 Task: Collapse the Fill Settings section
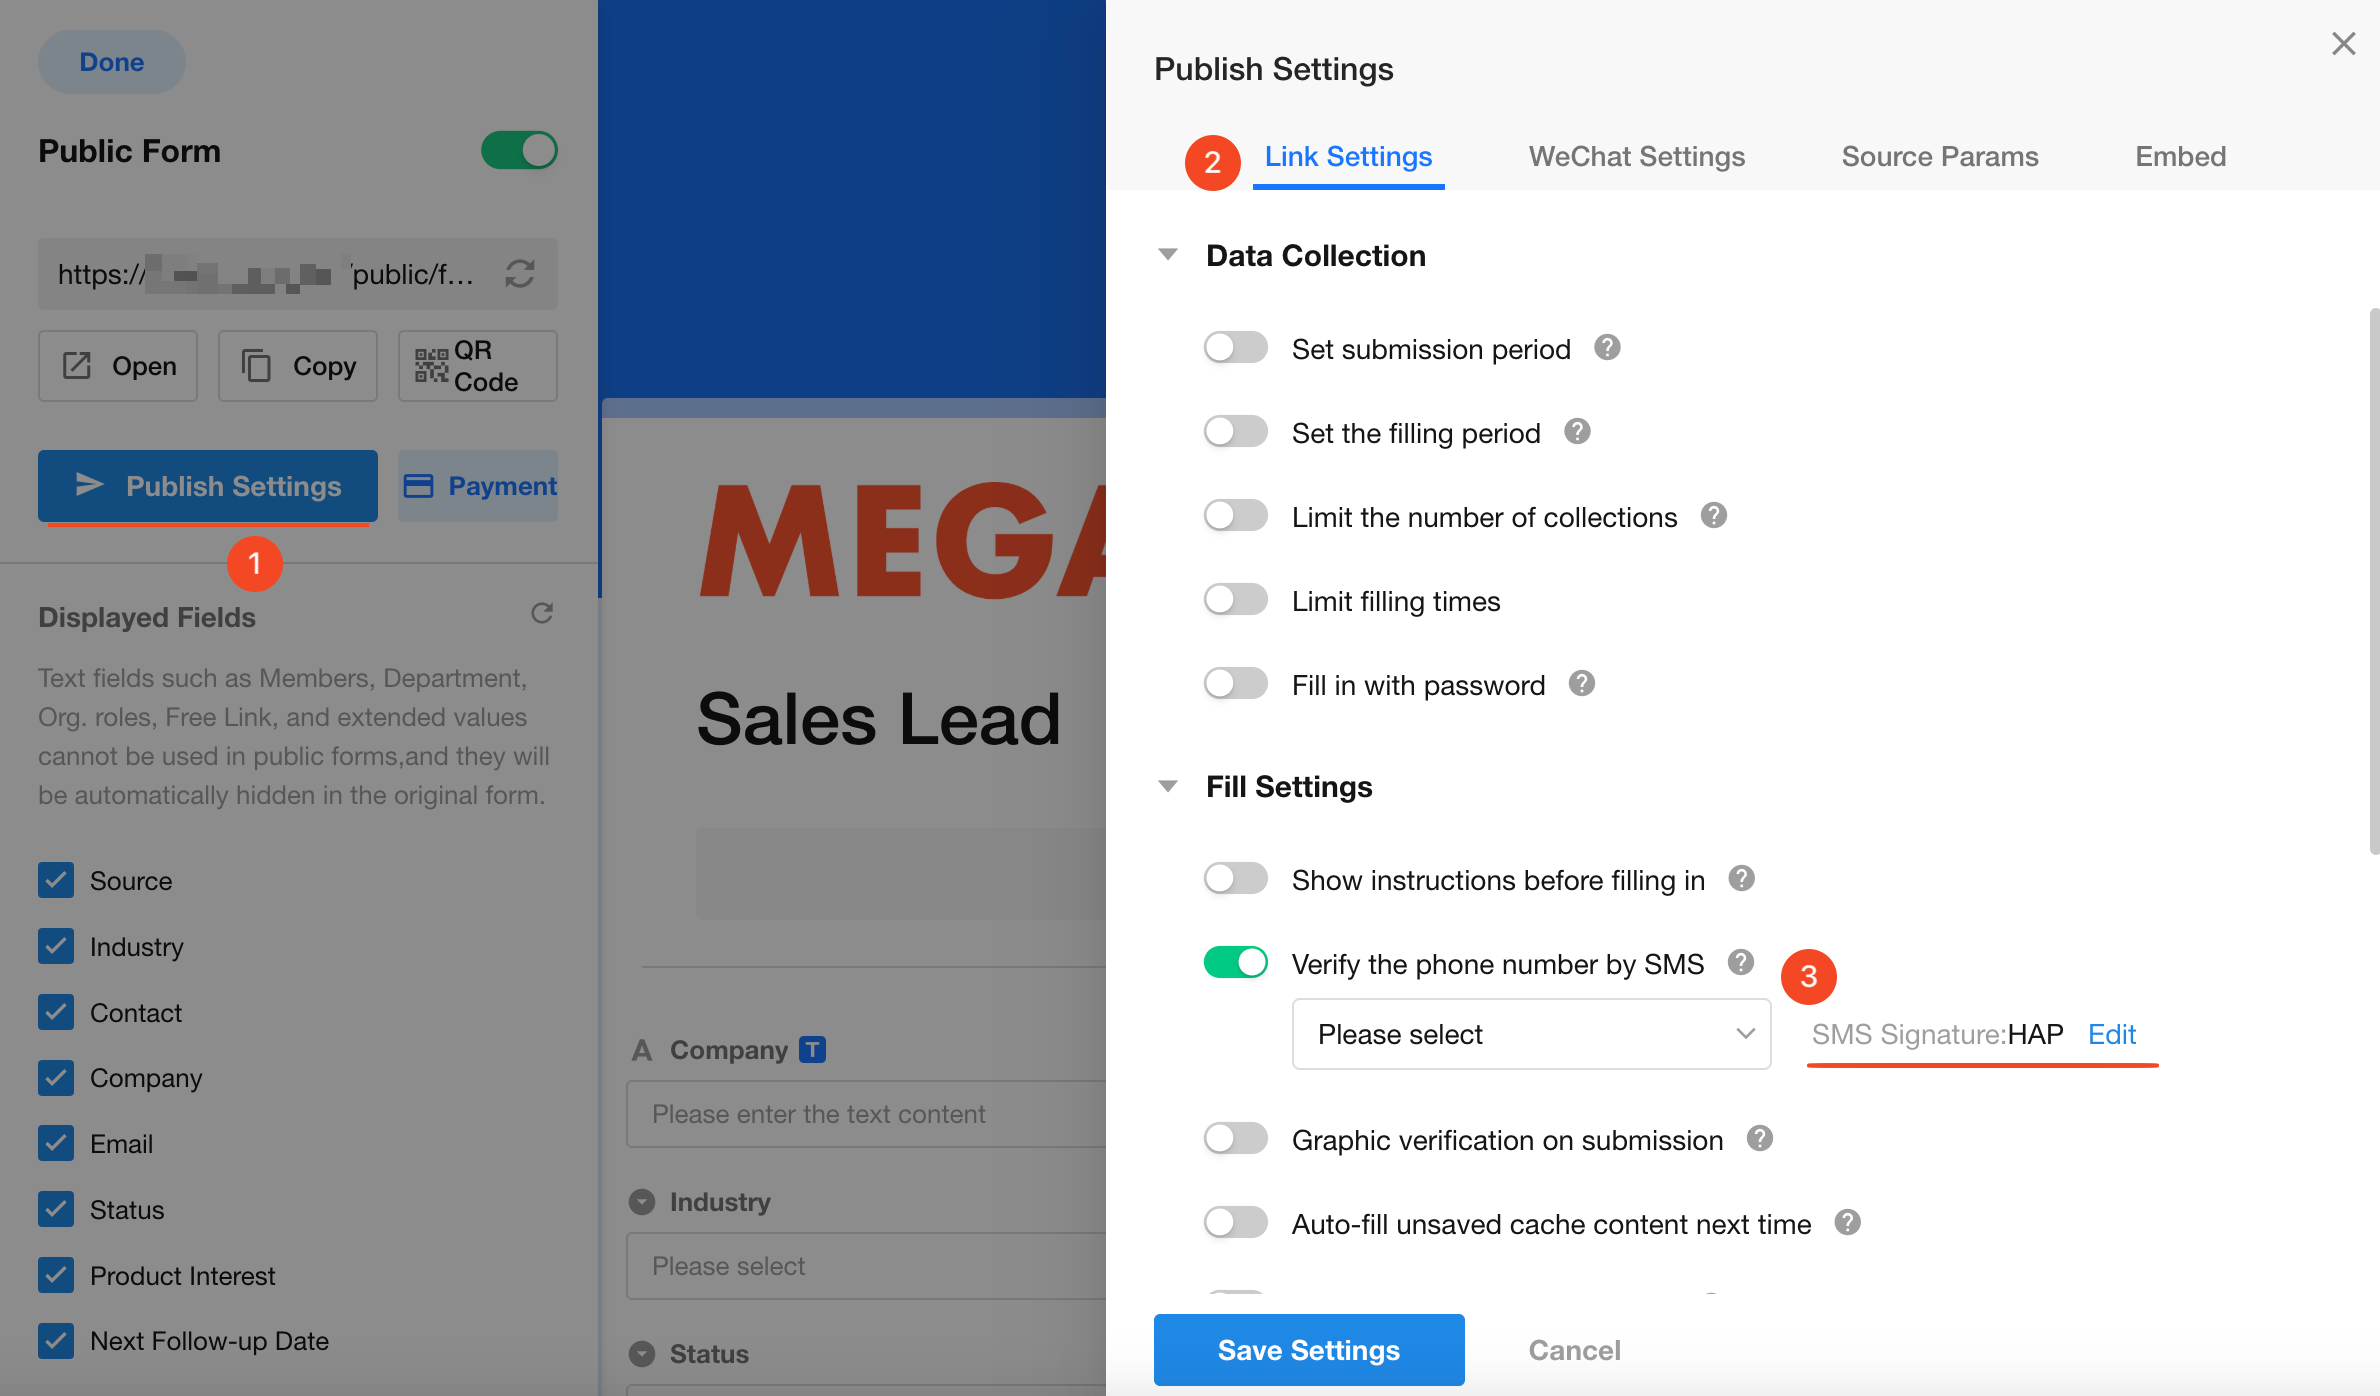point(1167,786)
